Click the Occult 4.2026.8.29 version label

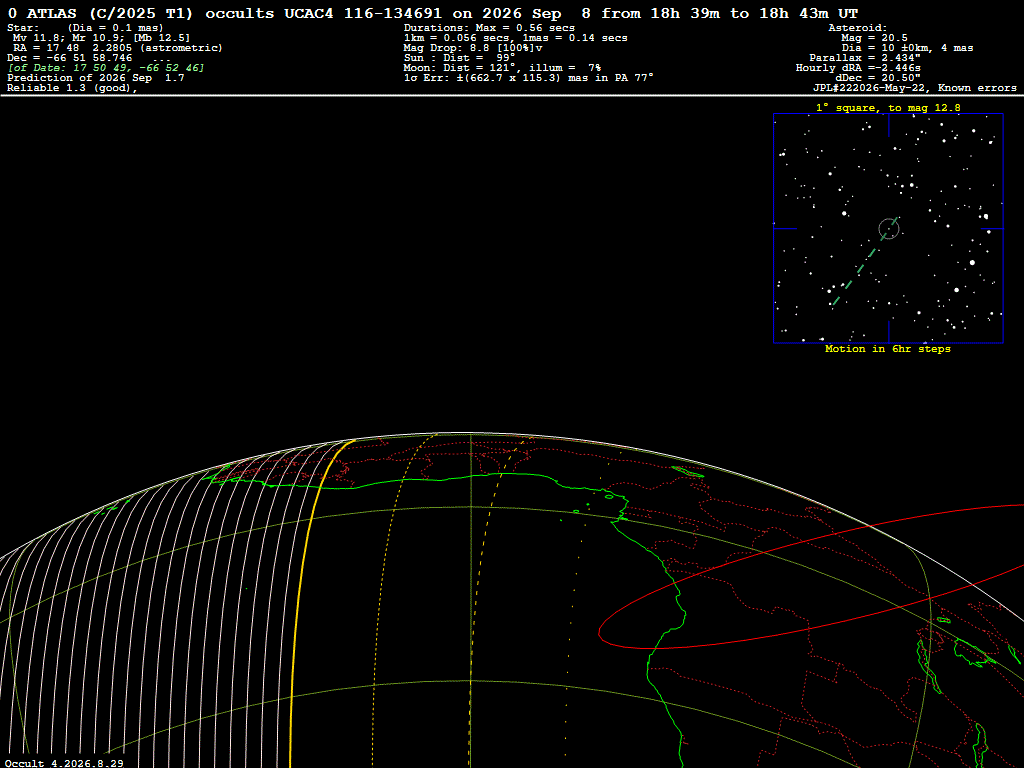click(64, 763)
